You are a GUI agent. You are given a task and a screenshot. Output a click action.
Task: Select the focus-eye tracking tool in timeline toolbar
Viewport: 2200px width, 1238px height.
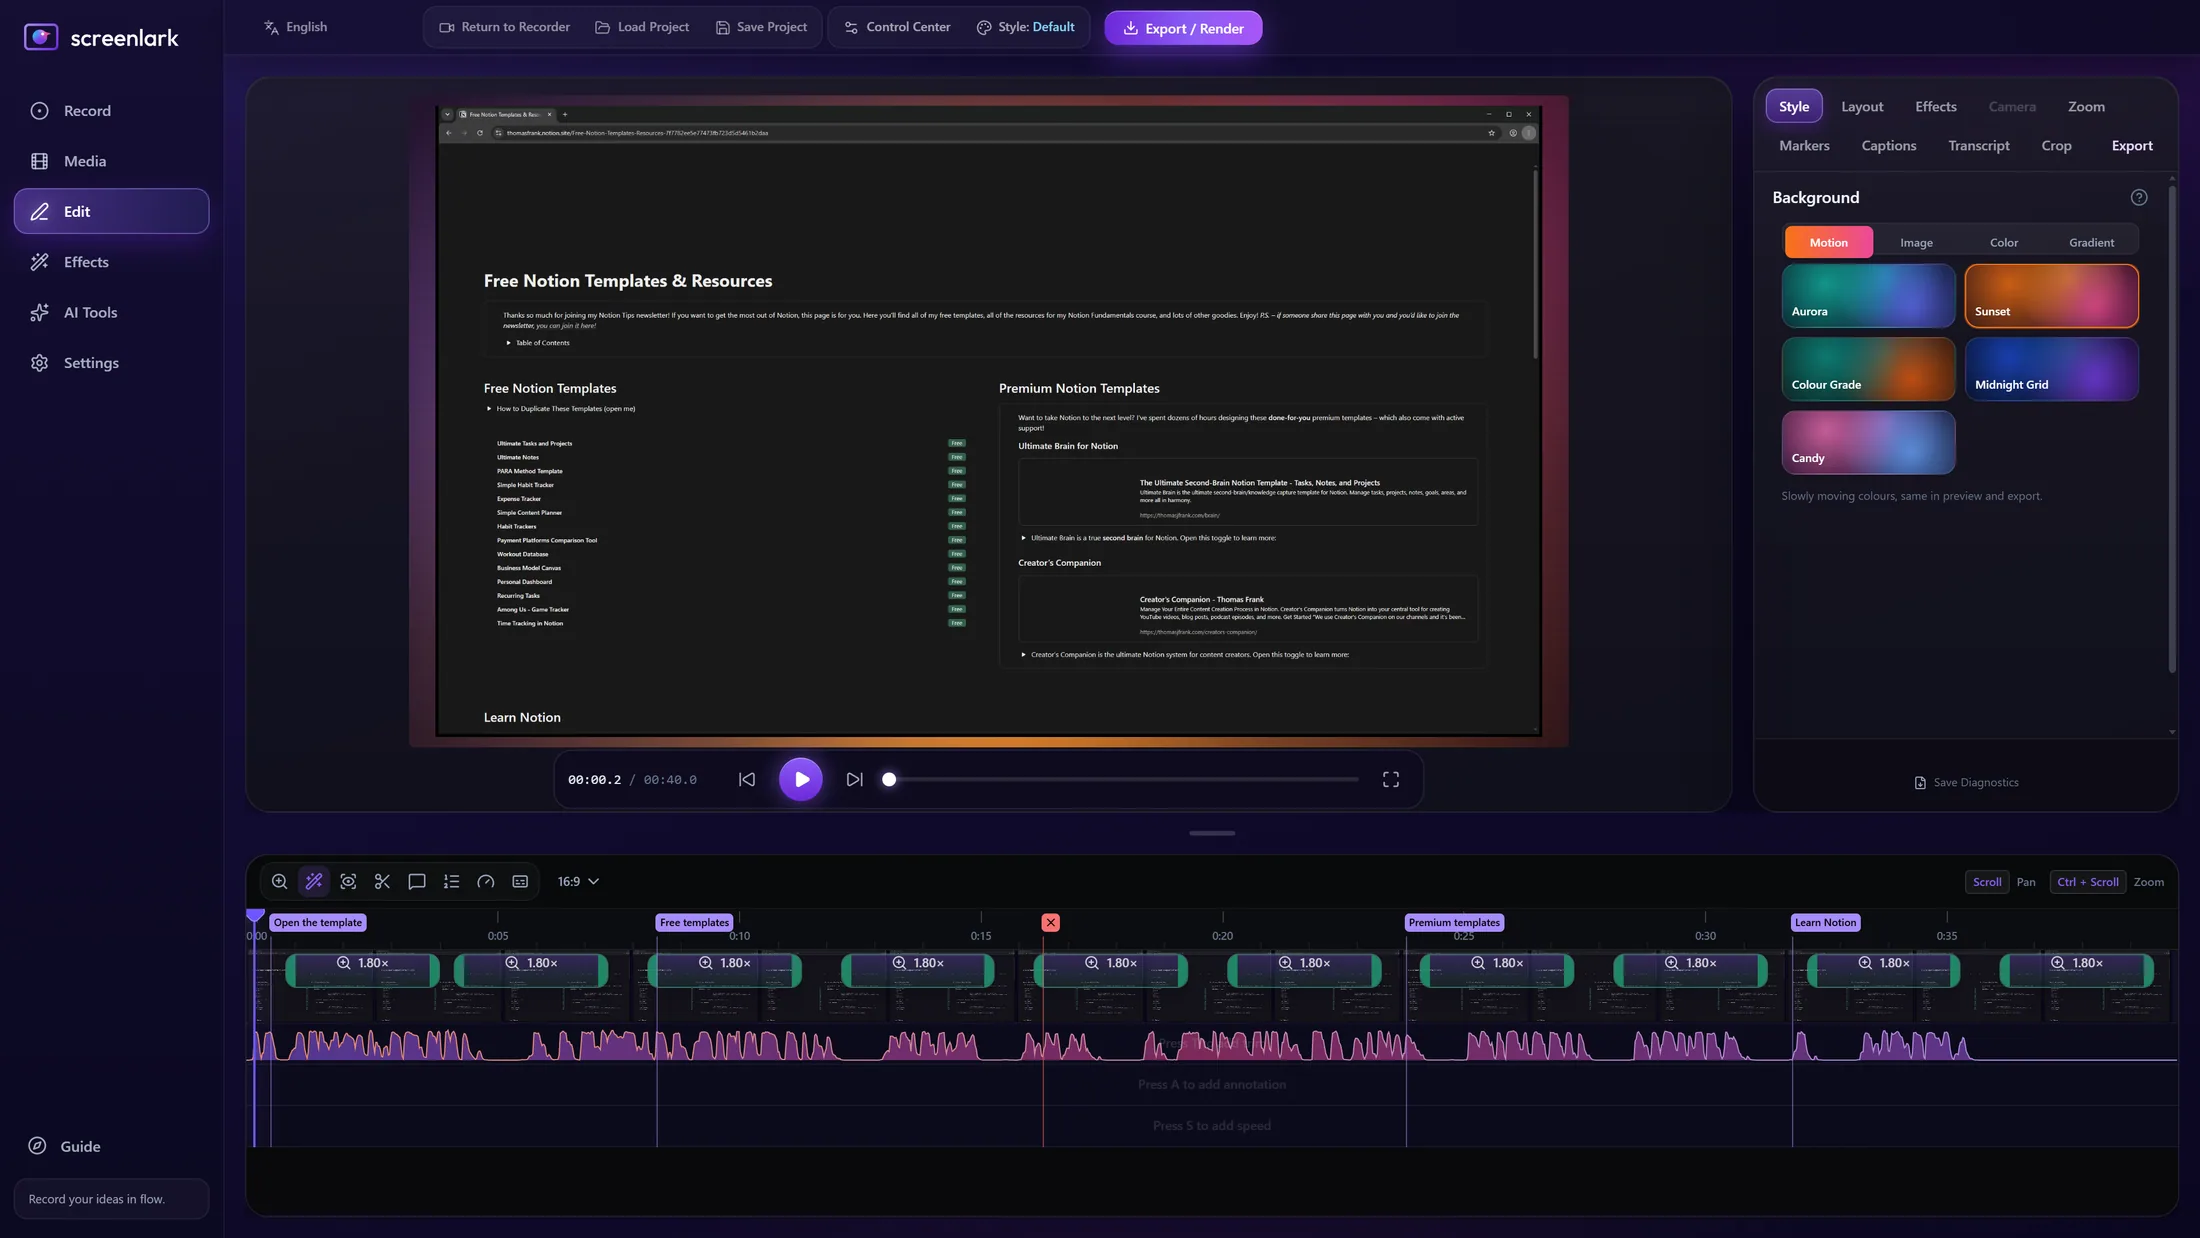tap(348, 882)
